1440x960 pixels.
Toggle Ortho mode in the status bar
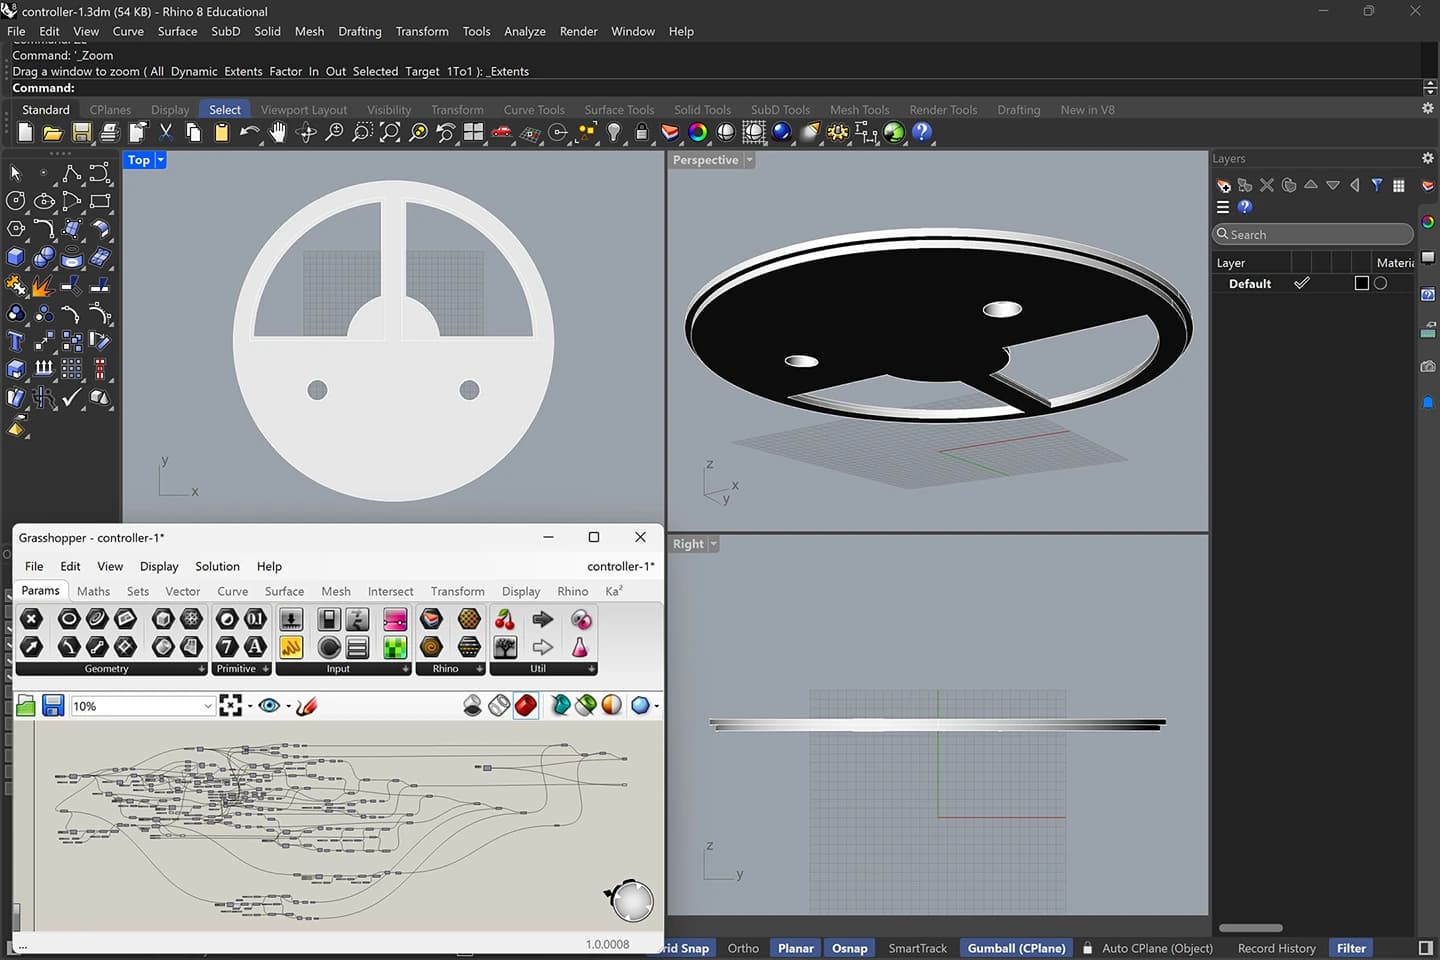click(x=743, y=948)
